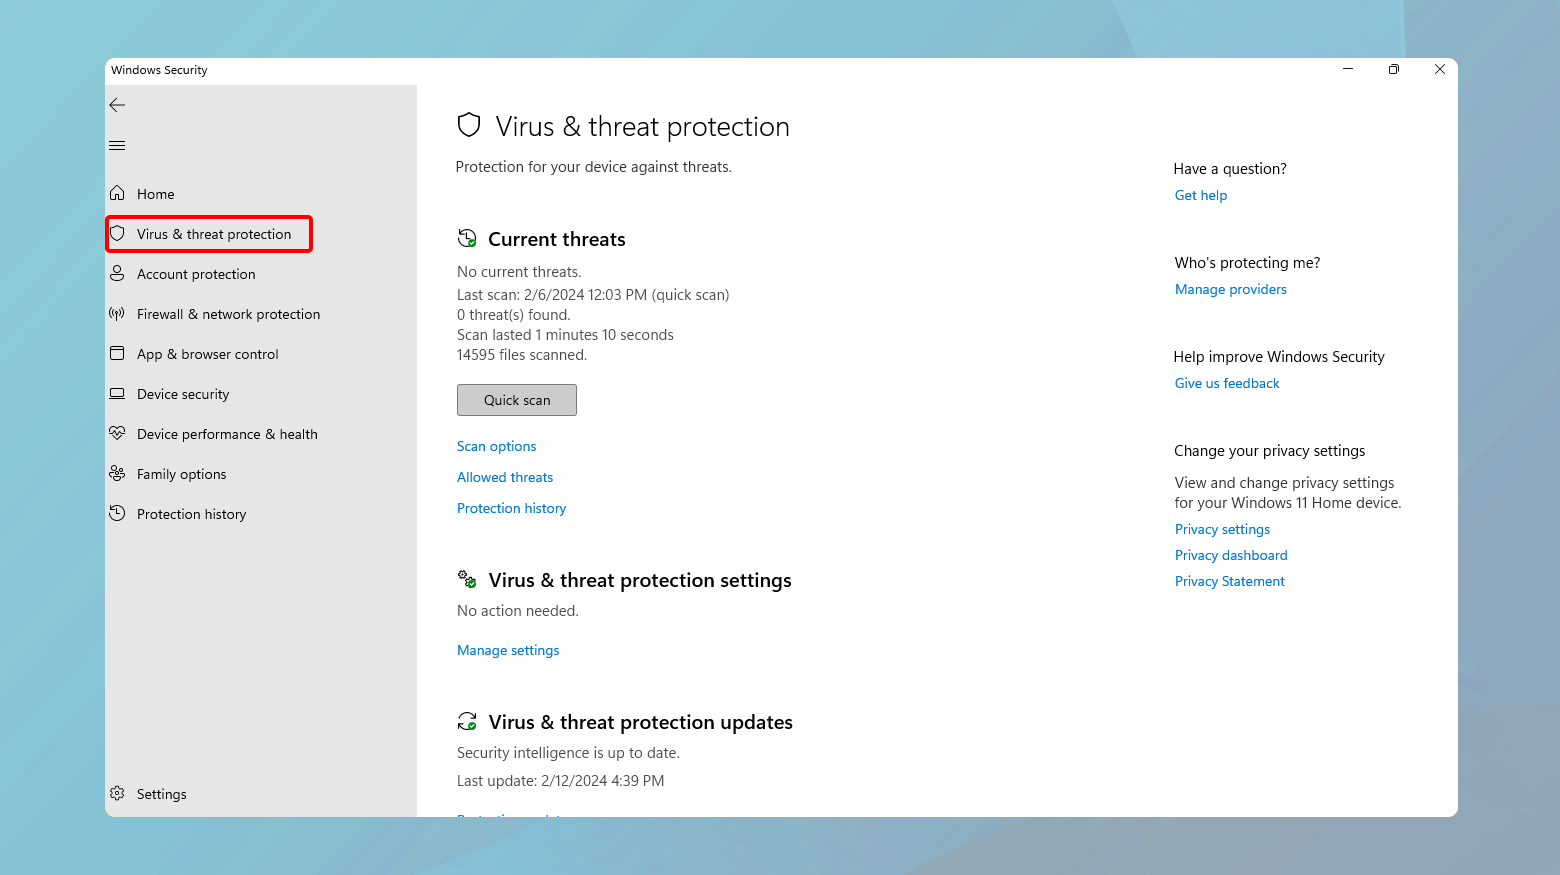View Allowed threats link
The image size is (1560, 875).
504,477
